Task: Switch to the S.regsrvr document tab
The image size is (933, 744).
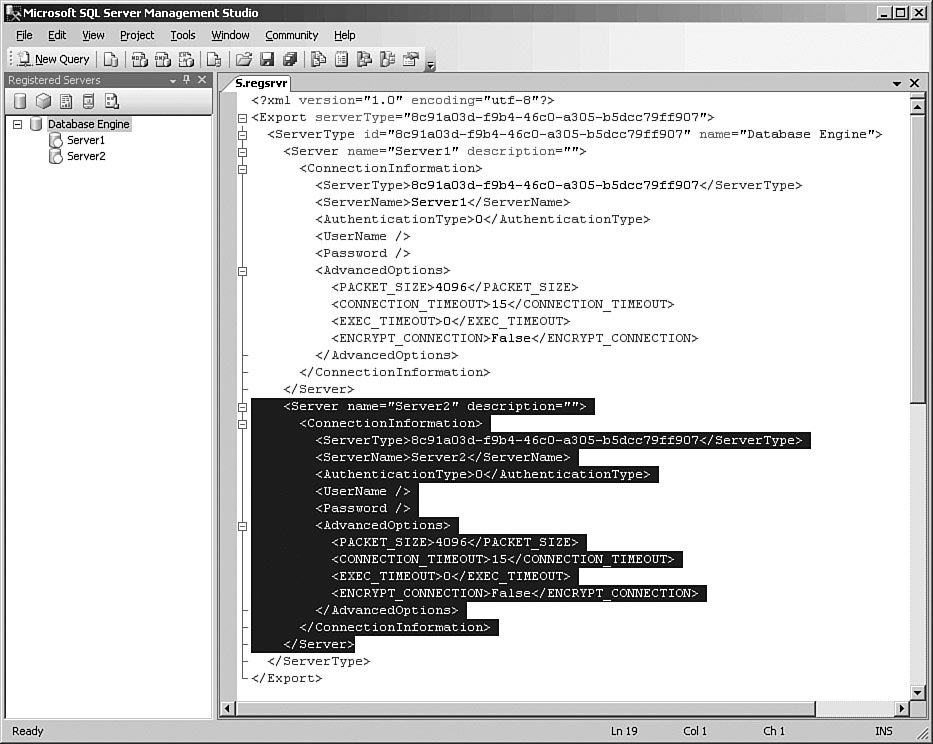Action: [261, 83]
